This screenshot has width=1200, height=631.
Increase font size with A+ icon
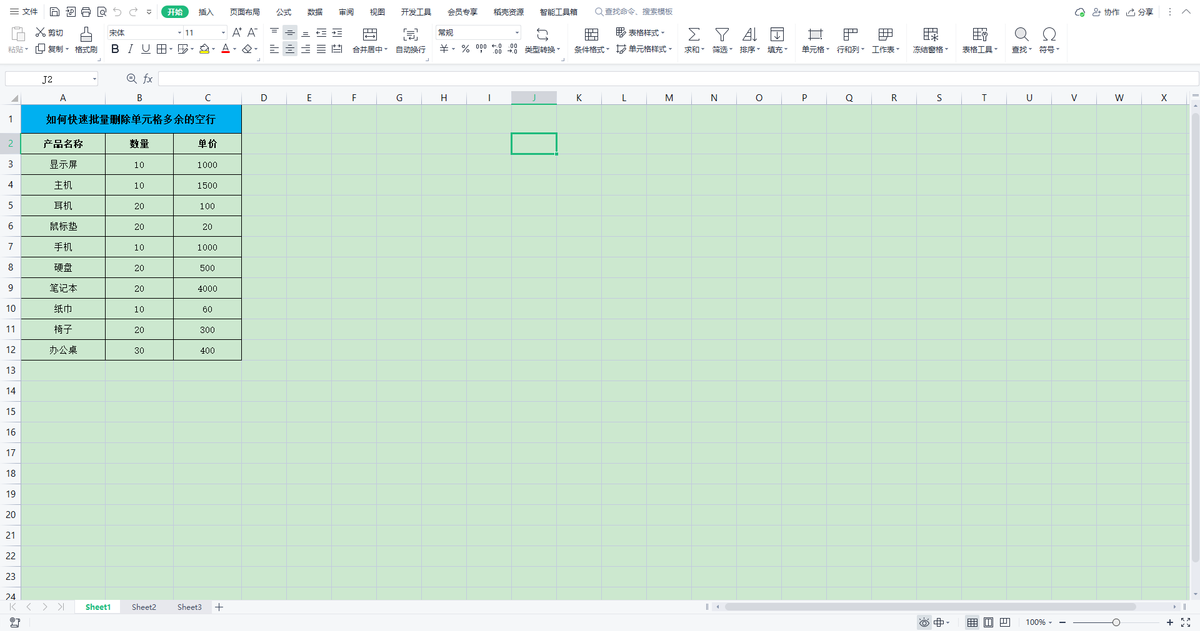(236, 33)
